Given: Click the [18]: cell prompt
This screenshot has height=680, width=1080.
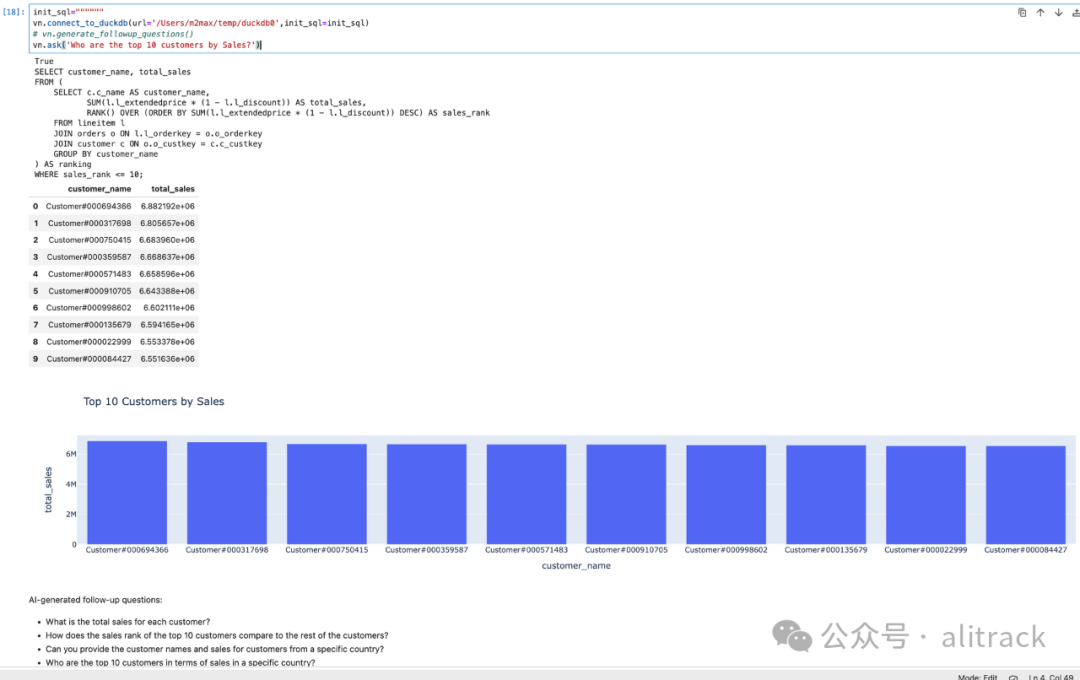Looking at the screenshot, I should pos(14,12).
